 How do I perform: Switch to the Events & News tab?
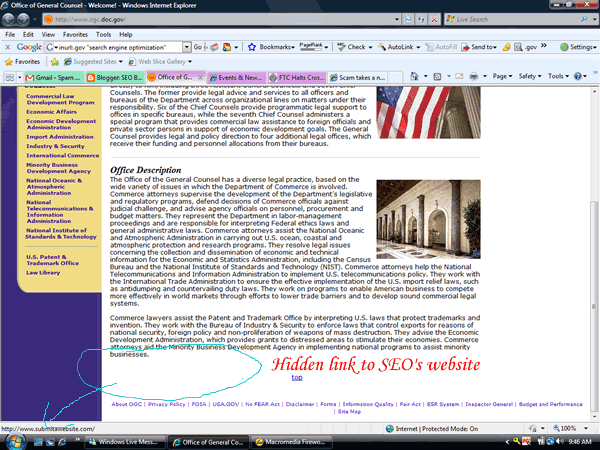[x=236, y=78]
